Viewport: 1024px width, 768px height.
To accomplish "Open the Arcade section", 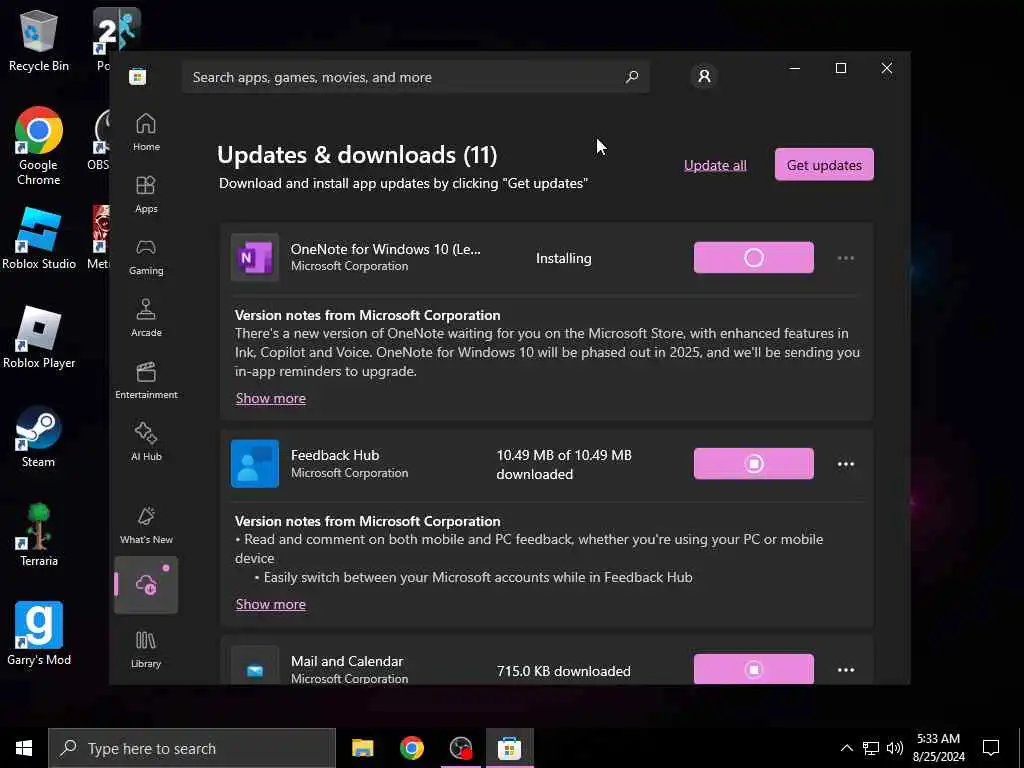I will 146,318.
